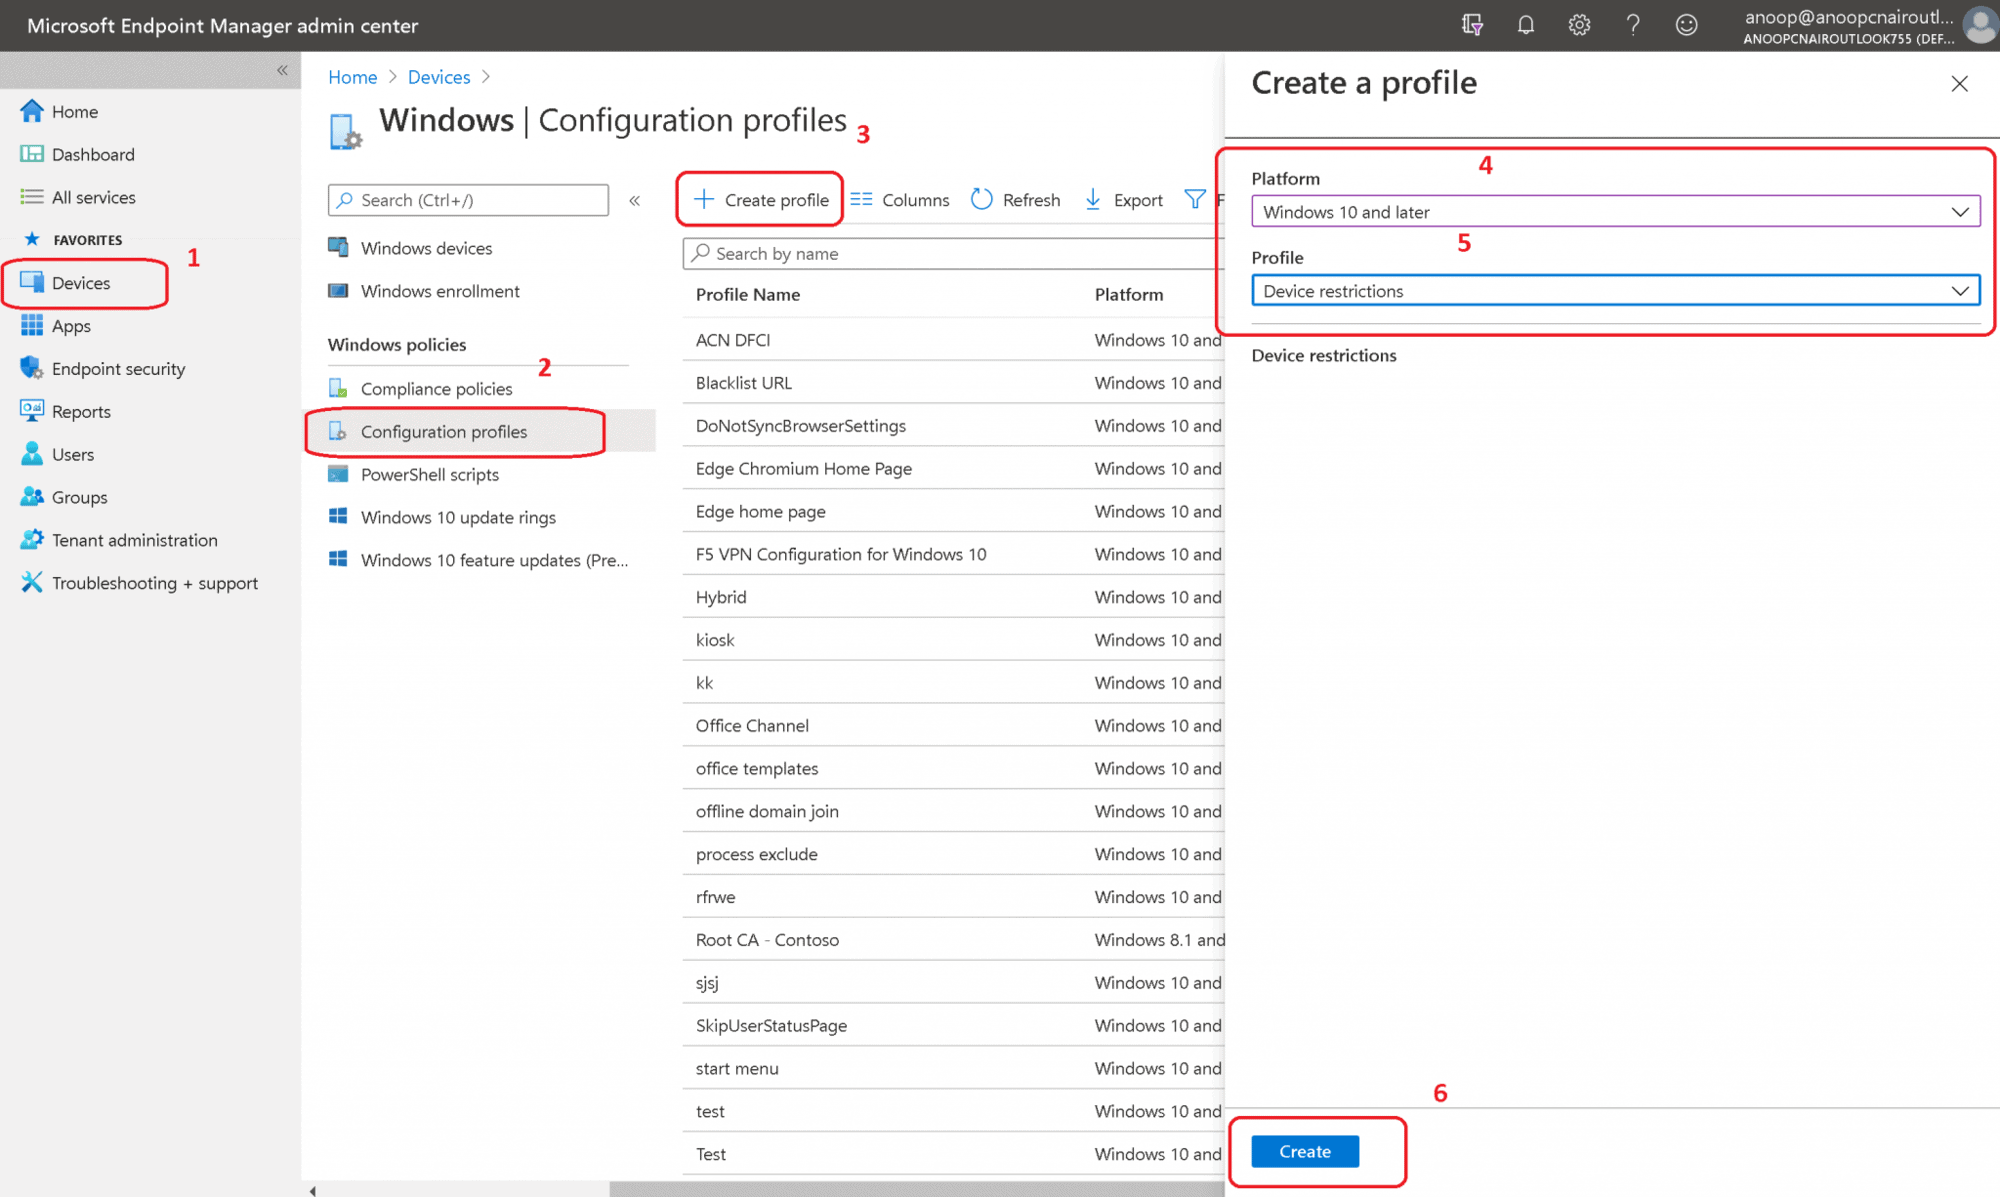
Task: Open Tenant administration
Action: click(134, 539)
